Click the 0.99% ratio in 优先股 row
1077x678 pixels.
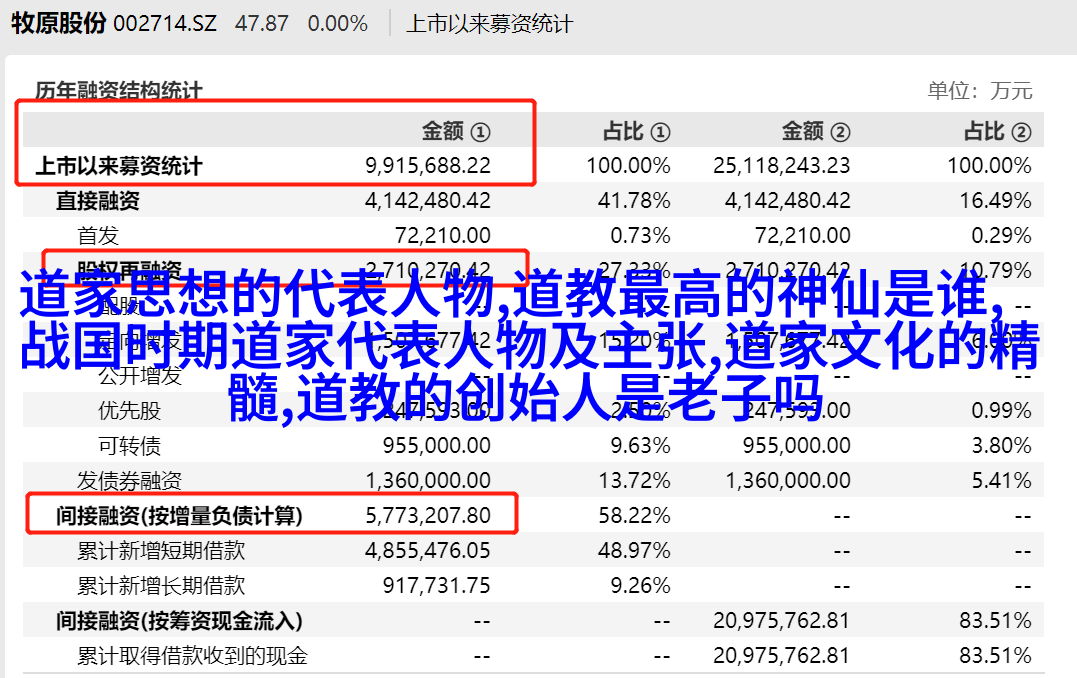(1001, 411)
